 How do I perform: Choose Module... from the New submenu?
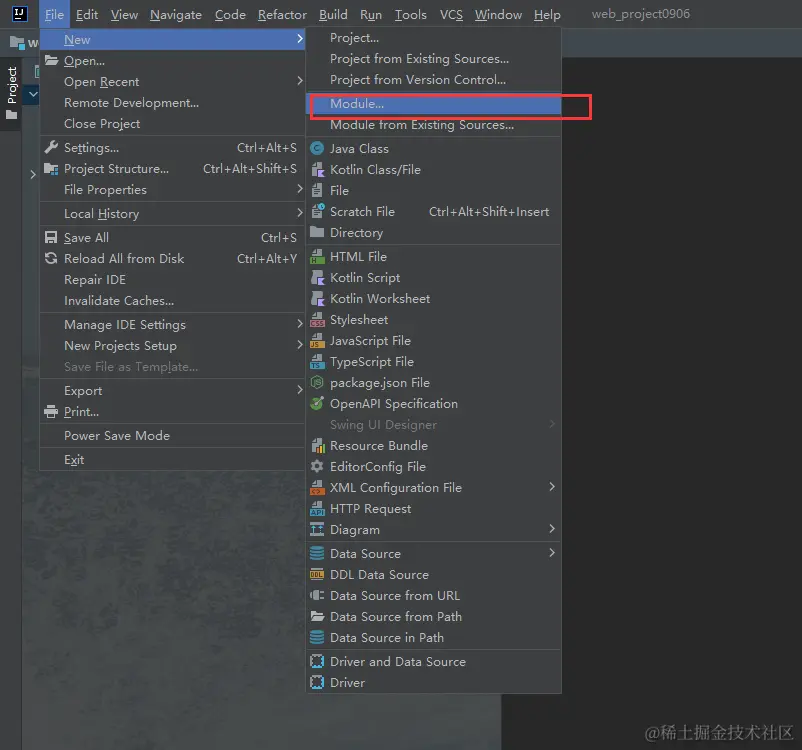tap(434, 104)
